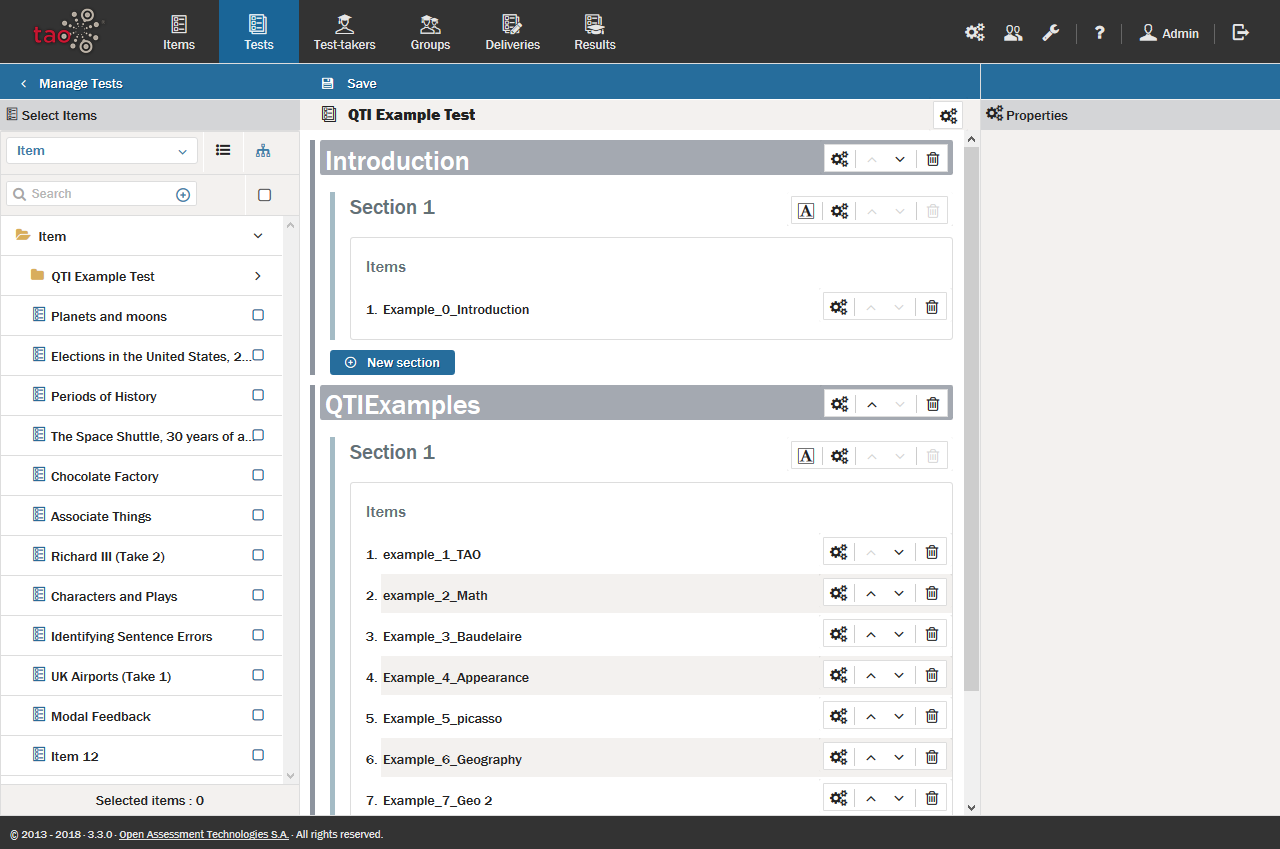Expand the QTI Example Test folder

(257, 276)
